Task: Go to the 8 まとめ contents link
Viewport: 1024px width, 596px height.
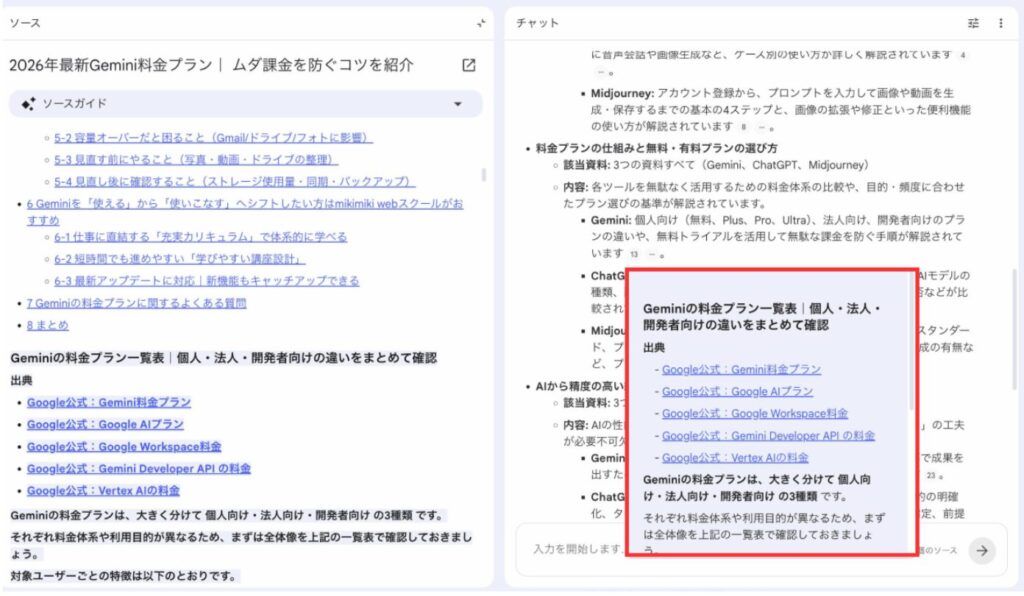Action: pos(48,325)
